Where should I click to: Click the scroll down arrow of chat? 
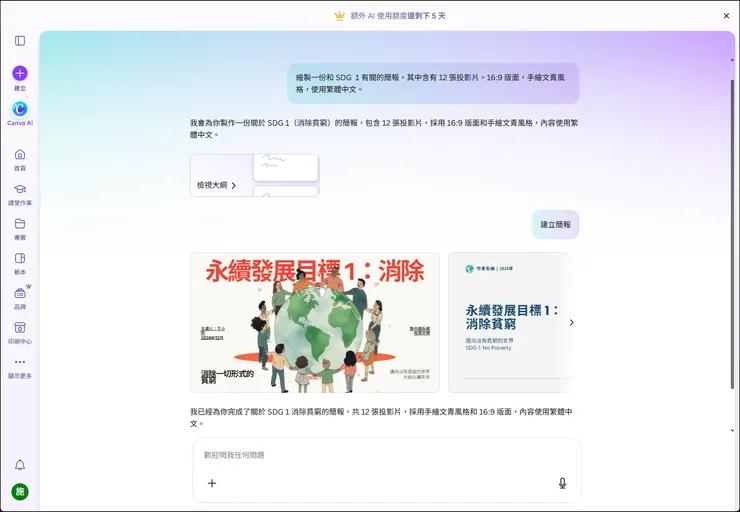(x=732, y=430)
